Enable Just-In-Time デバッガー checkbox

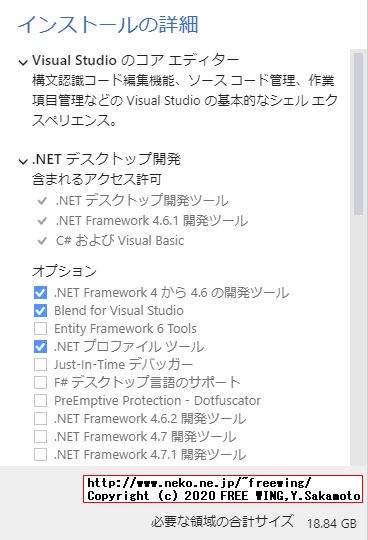[x=40, y=364]
